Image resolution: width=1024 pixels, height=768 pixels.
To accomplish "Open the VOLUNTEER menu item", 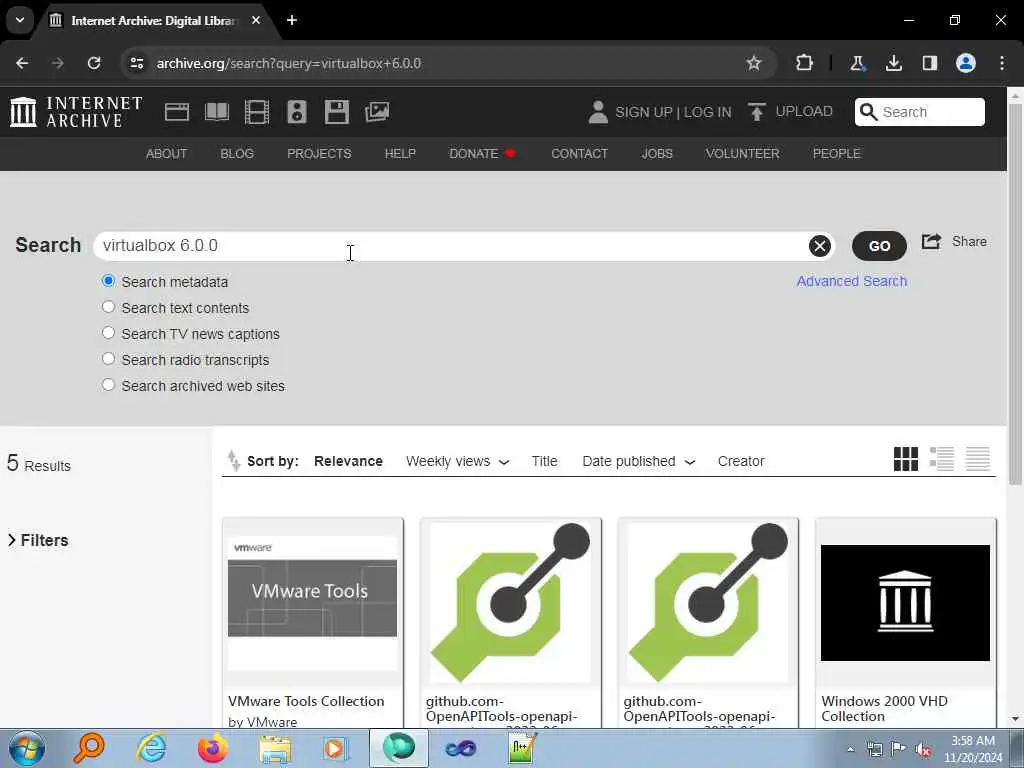I will [743, 153].
